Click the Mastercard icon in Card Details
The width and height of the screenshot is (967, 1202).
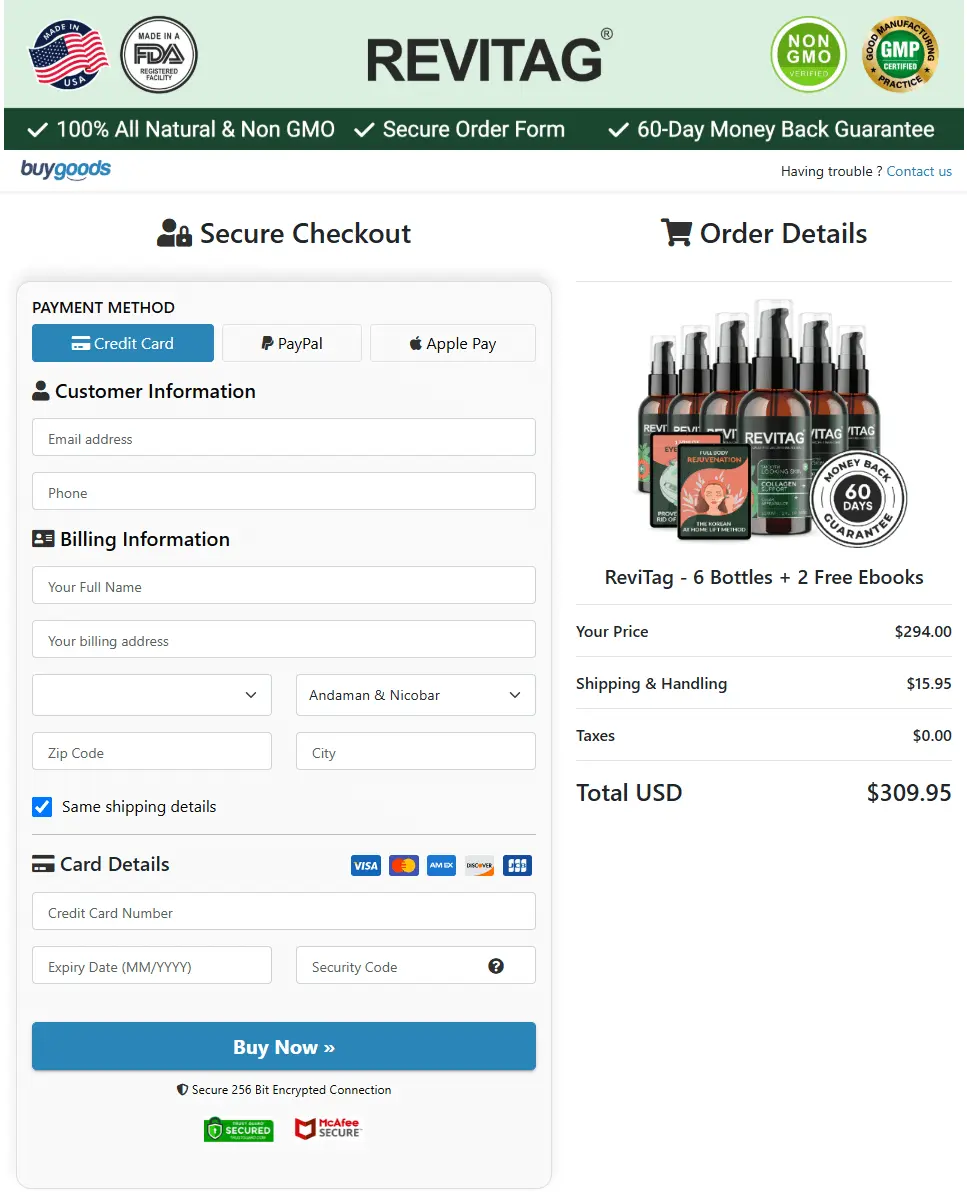pyautogui.click(x=403, y=865)
